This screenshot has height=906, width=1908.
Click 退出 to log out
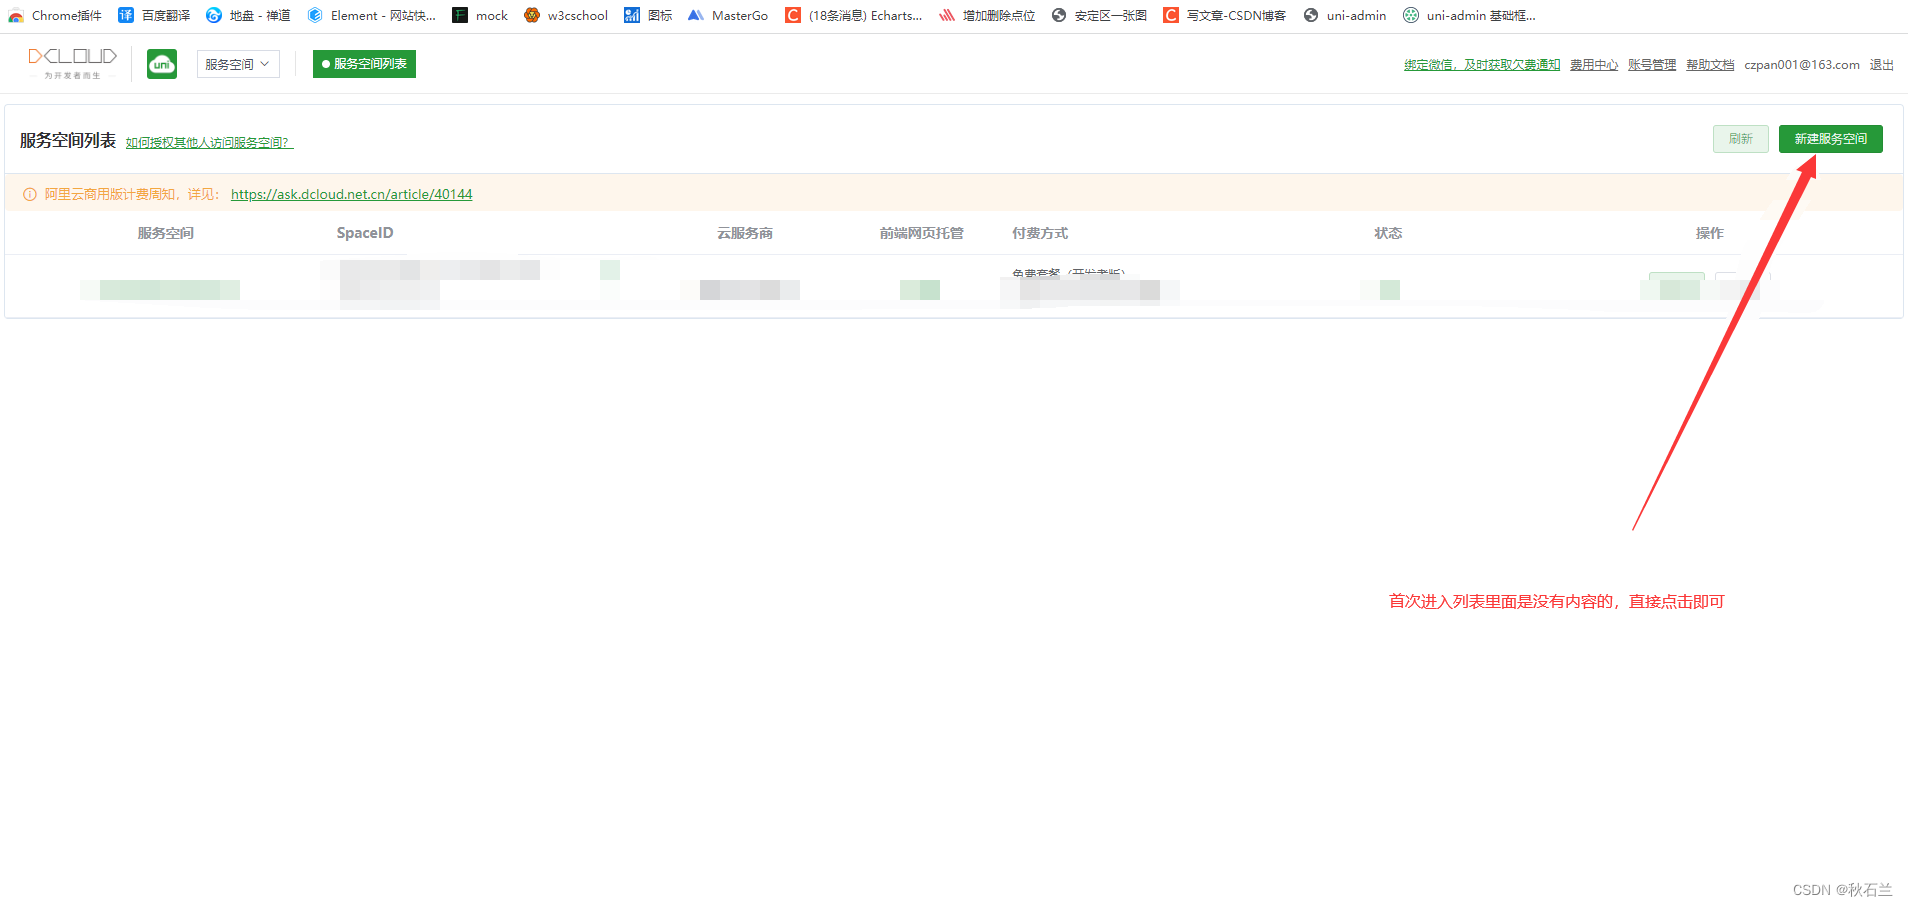[x=1881, y=65]
